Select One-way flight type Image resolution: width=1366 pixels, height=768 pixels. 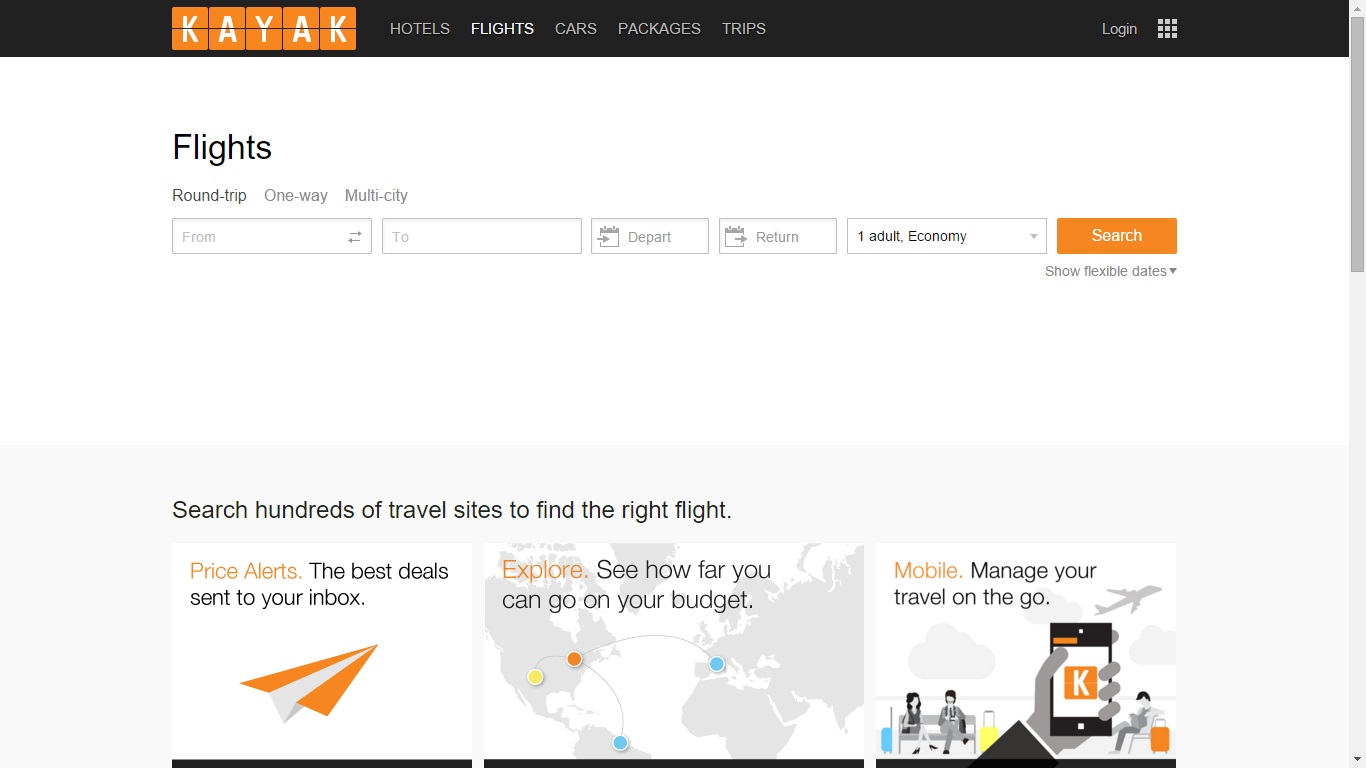tap(296, 195)
